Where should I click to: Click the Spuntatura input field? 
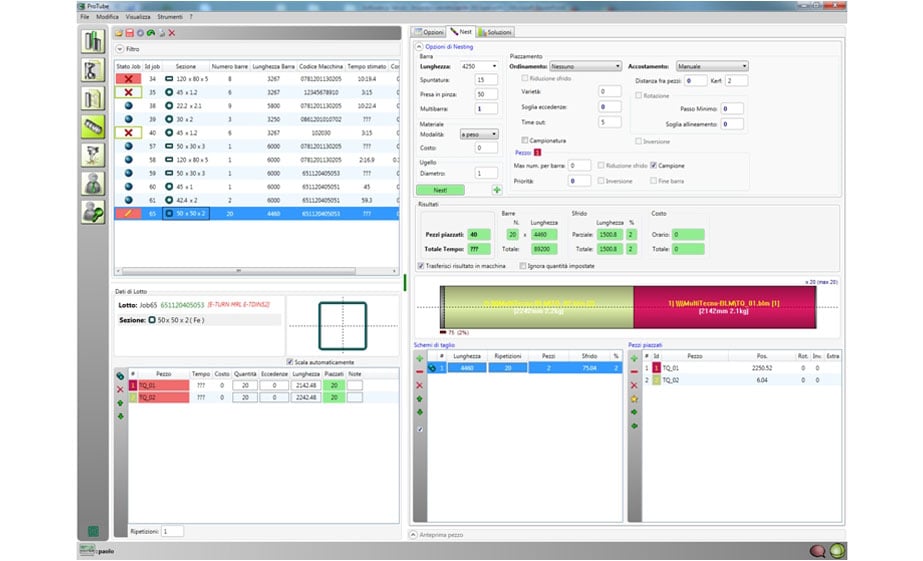click(x=486, y=79)
